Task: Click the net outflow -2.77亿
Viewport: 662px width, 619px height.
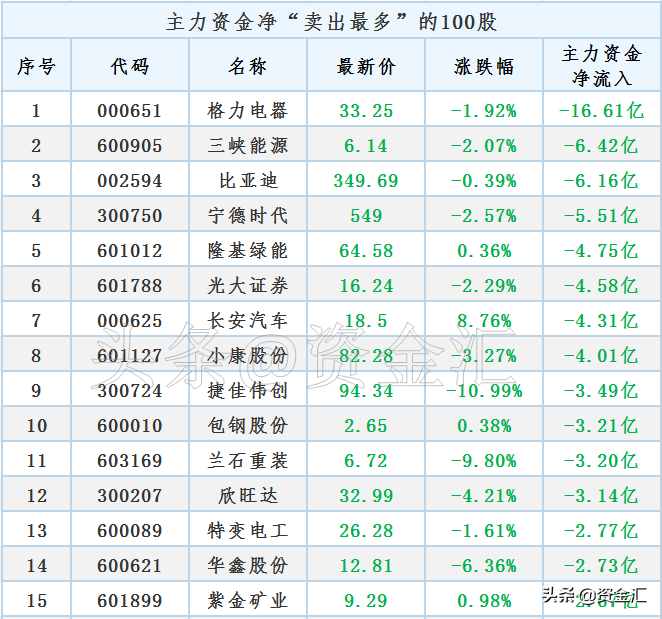Action: pos(601,532)
